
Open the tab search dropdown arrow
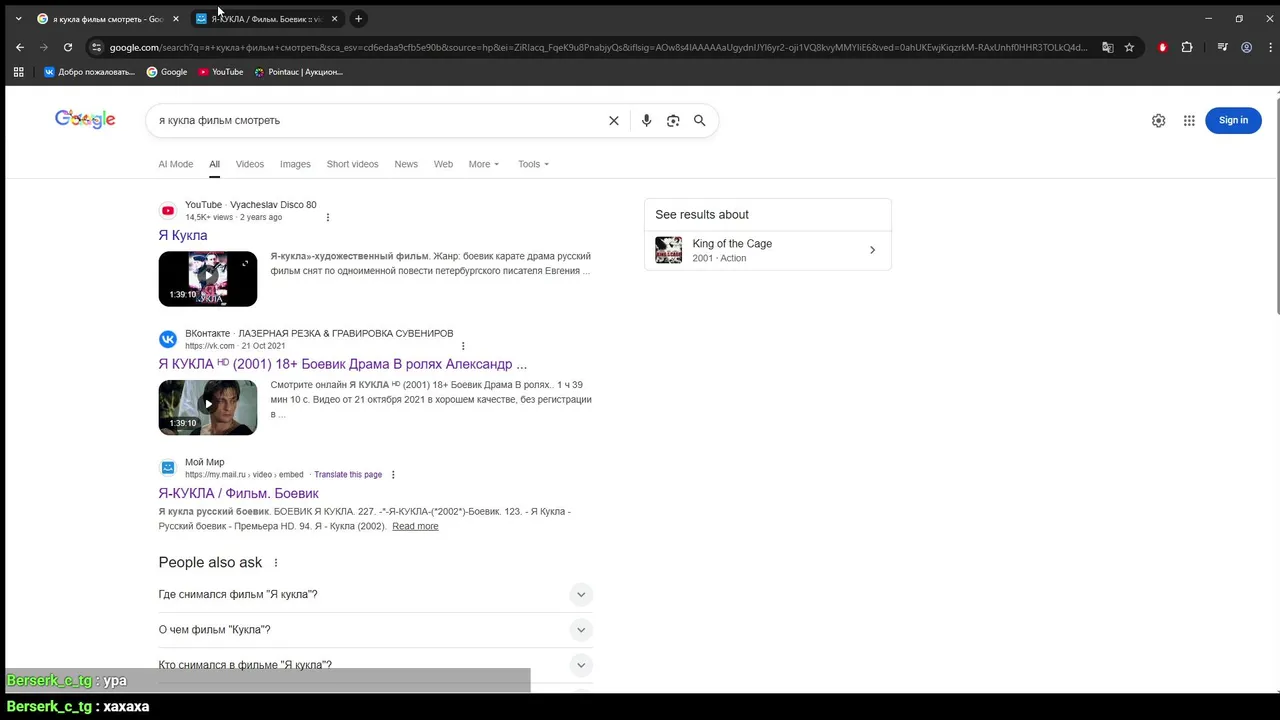click(x=18, y=18)
